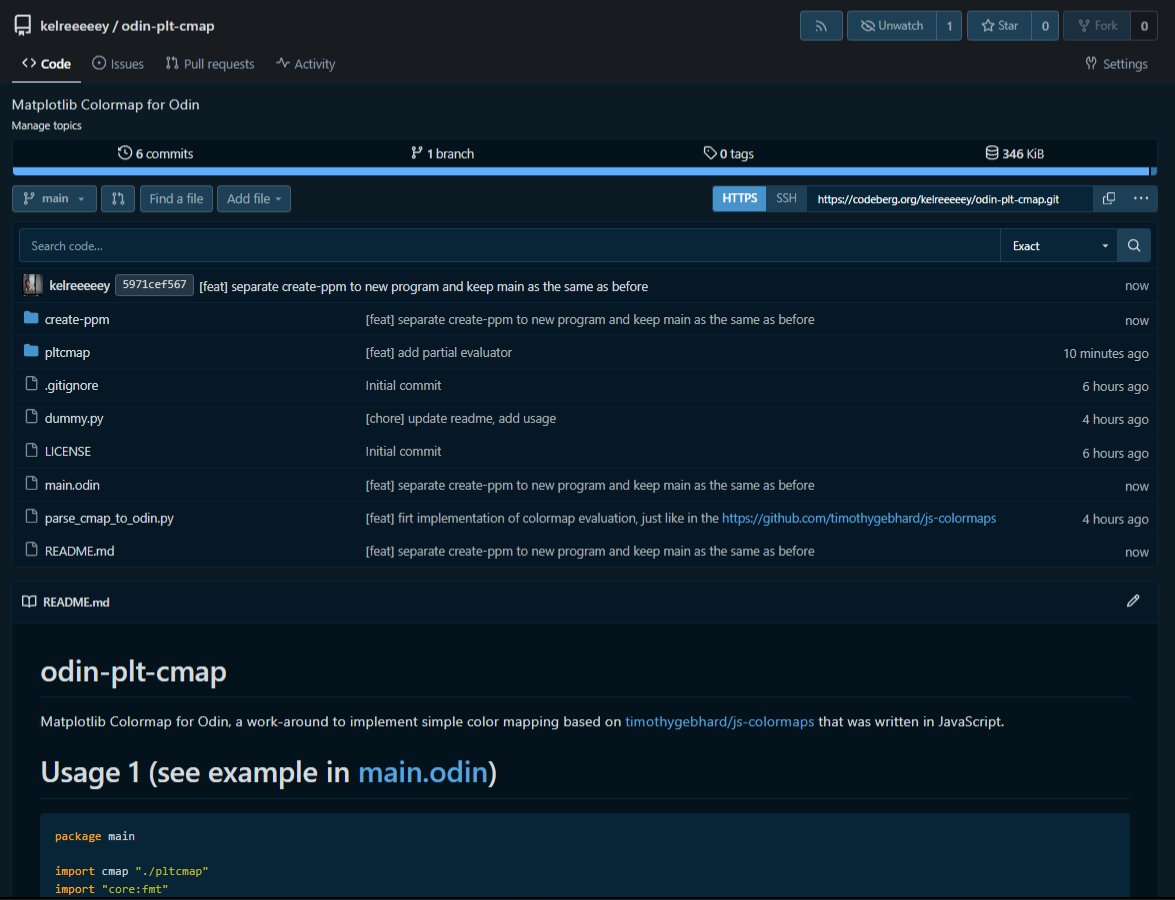Open the dummy.py file
Image resolution: width=1175 pixels, height=900 pixels.
coord(74,418)
